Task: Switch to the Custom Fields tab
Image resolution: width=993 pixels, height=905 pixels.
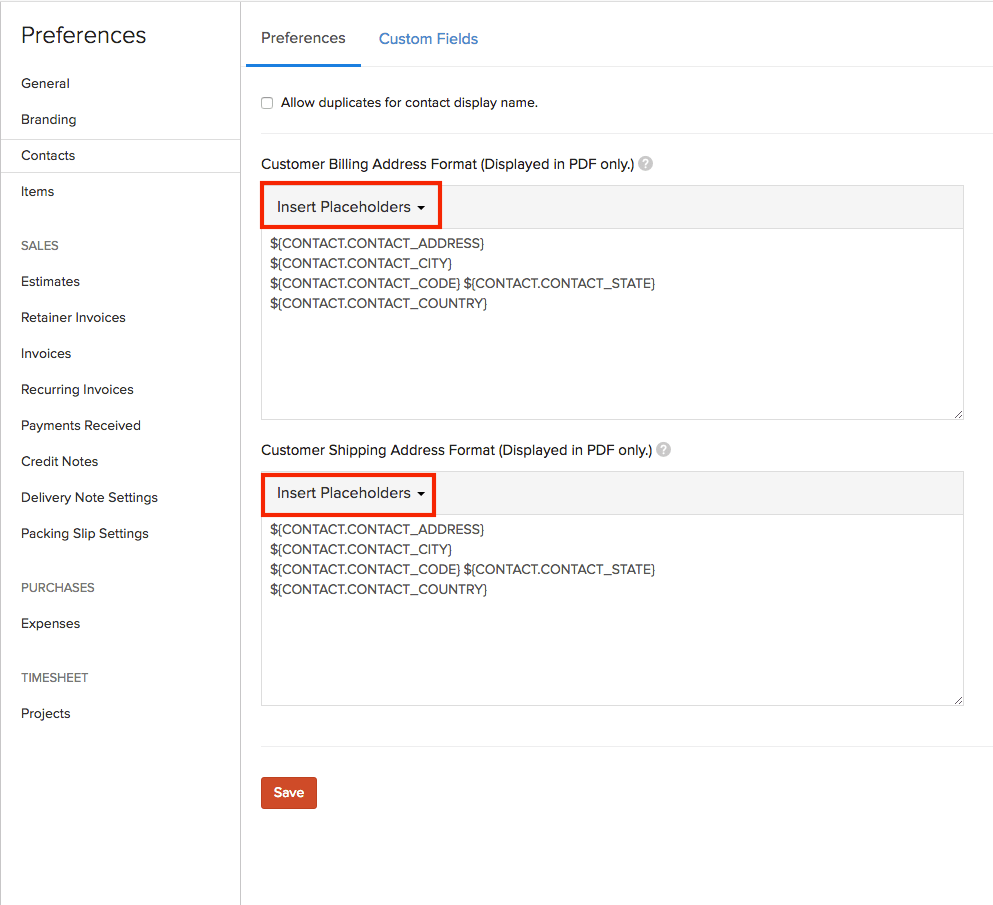Action: tap(428, 39)
